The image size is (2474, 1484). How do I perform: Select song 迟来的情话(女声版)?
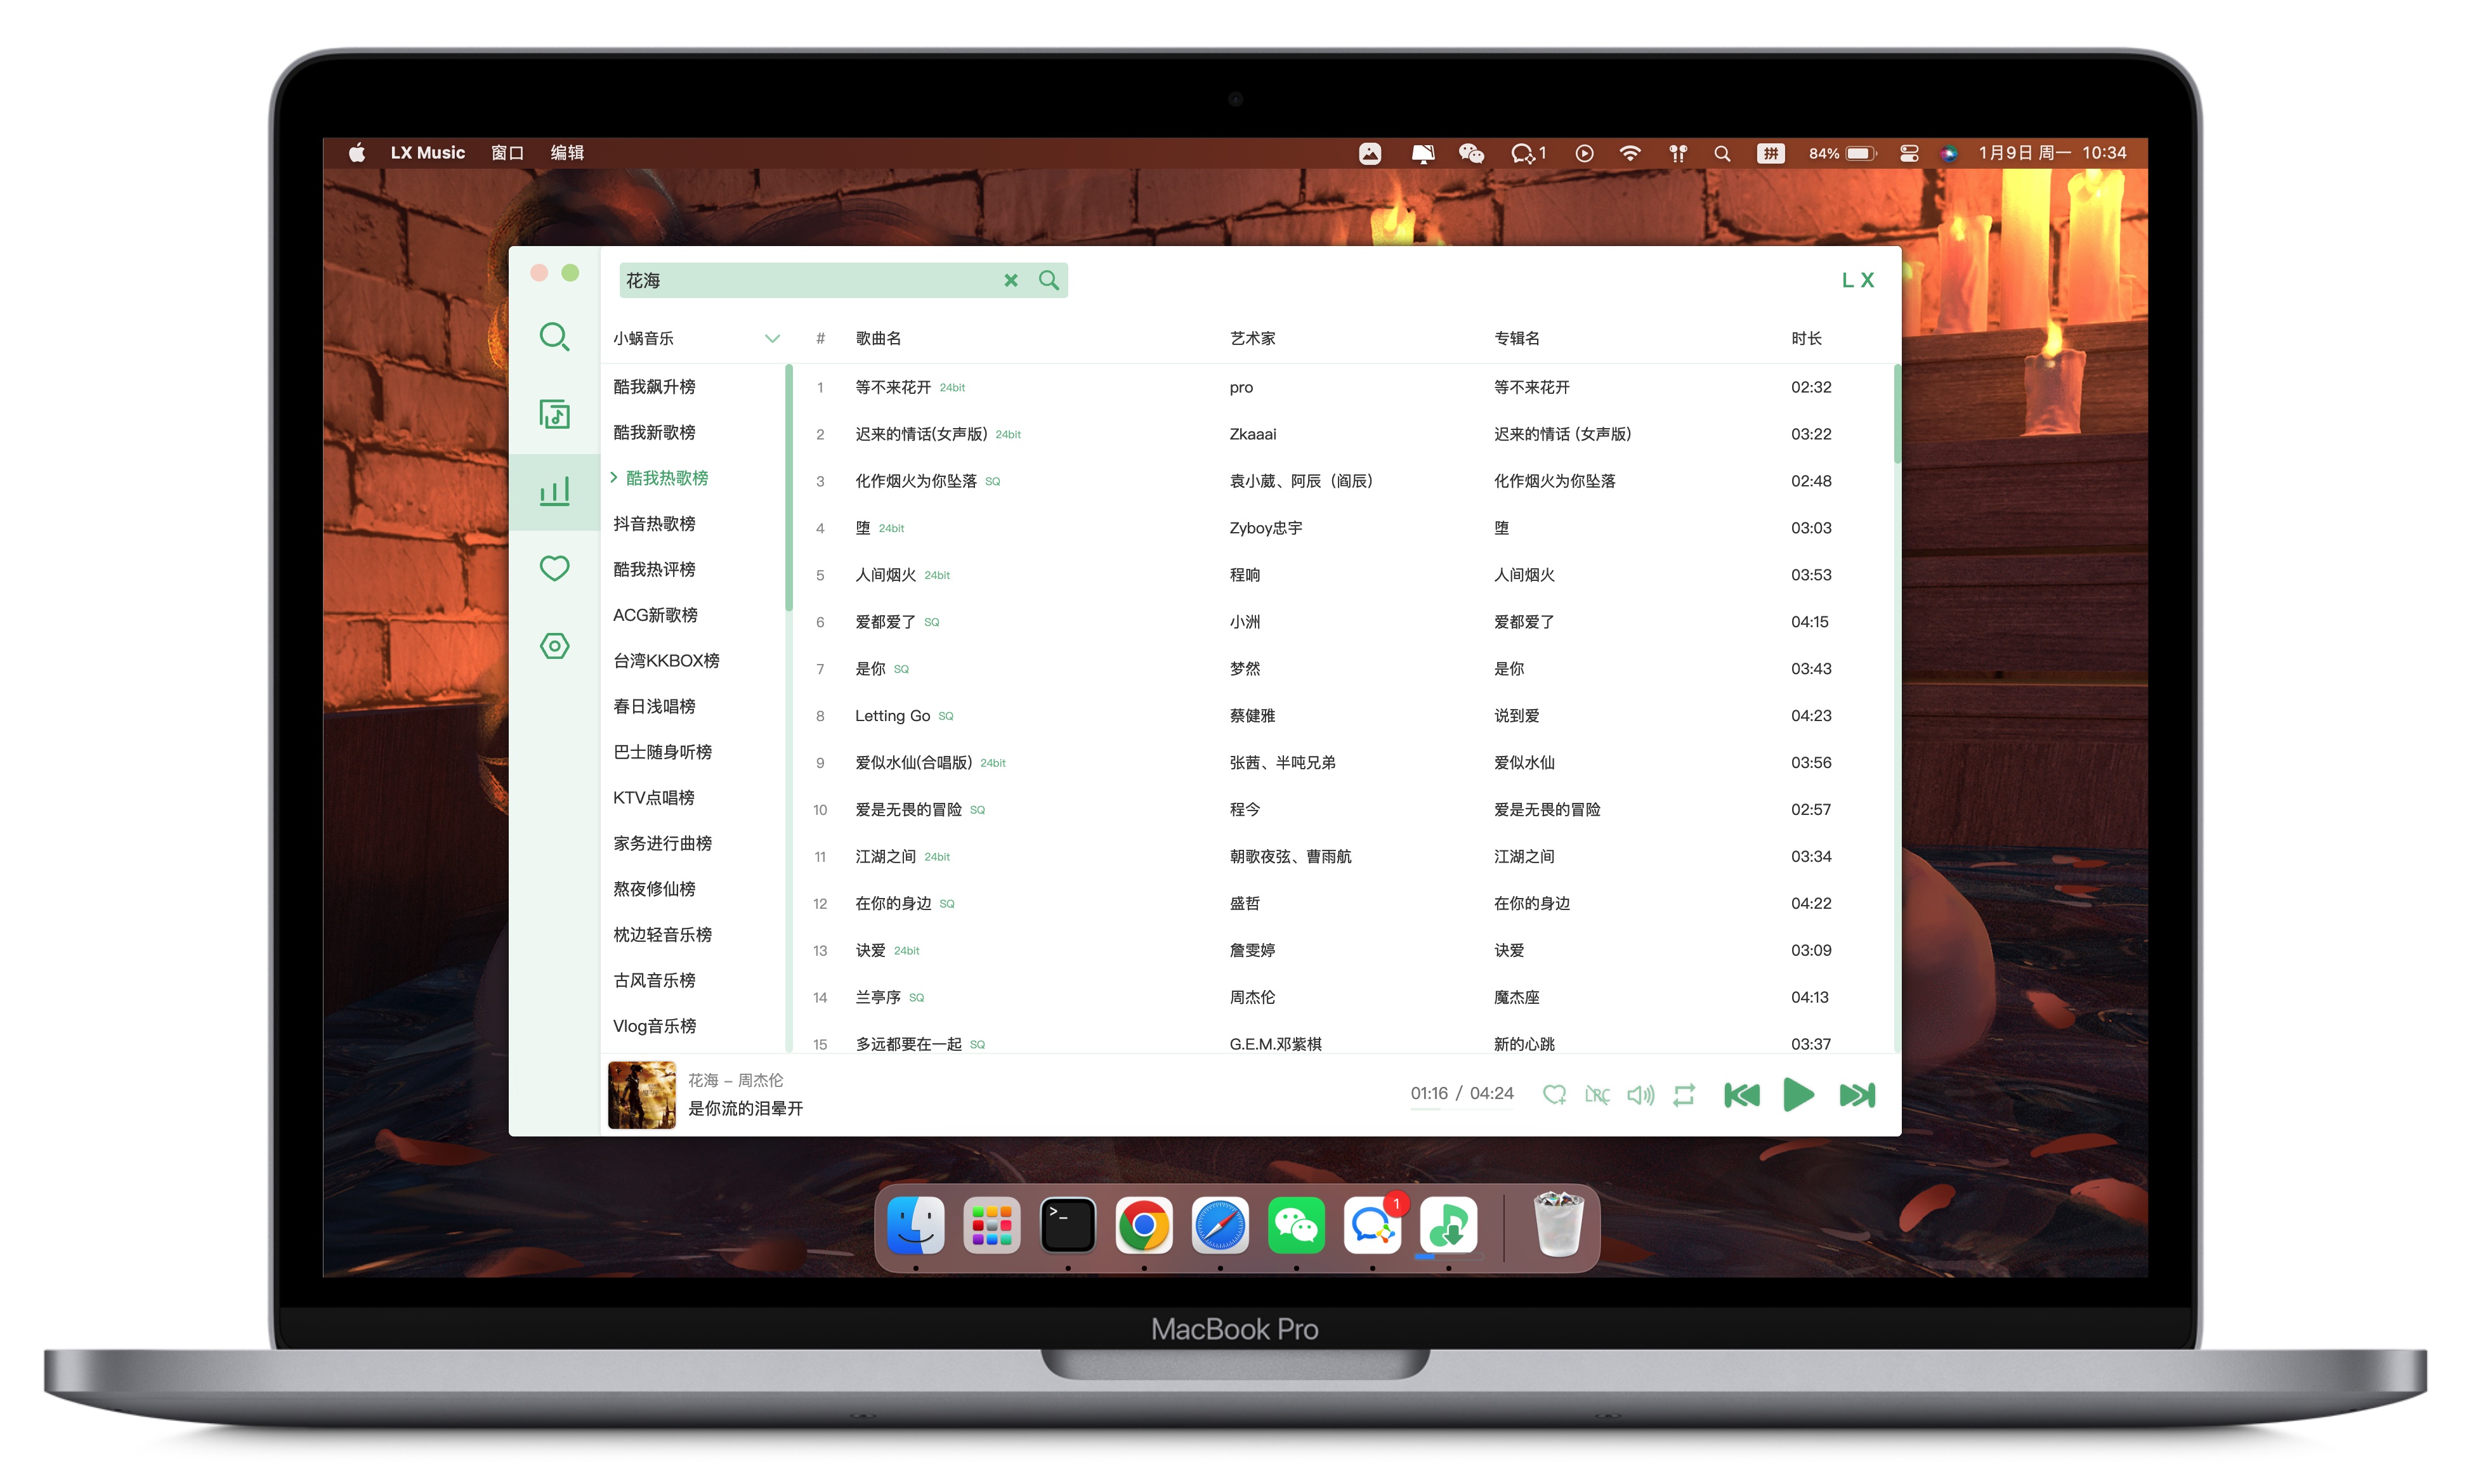coord(920,434)
